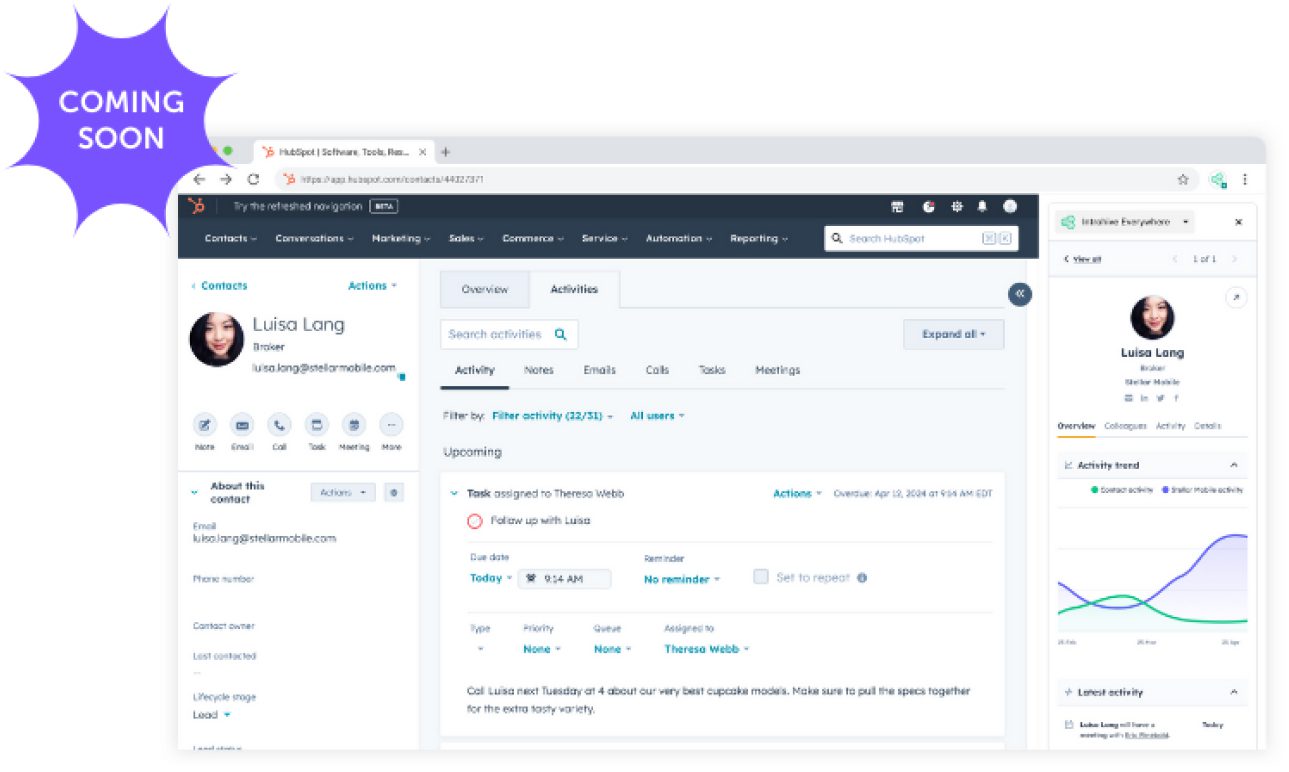Click the Meeting calendar icon

(x=353, y=424)
